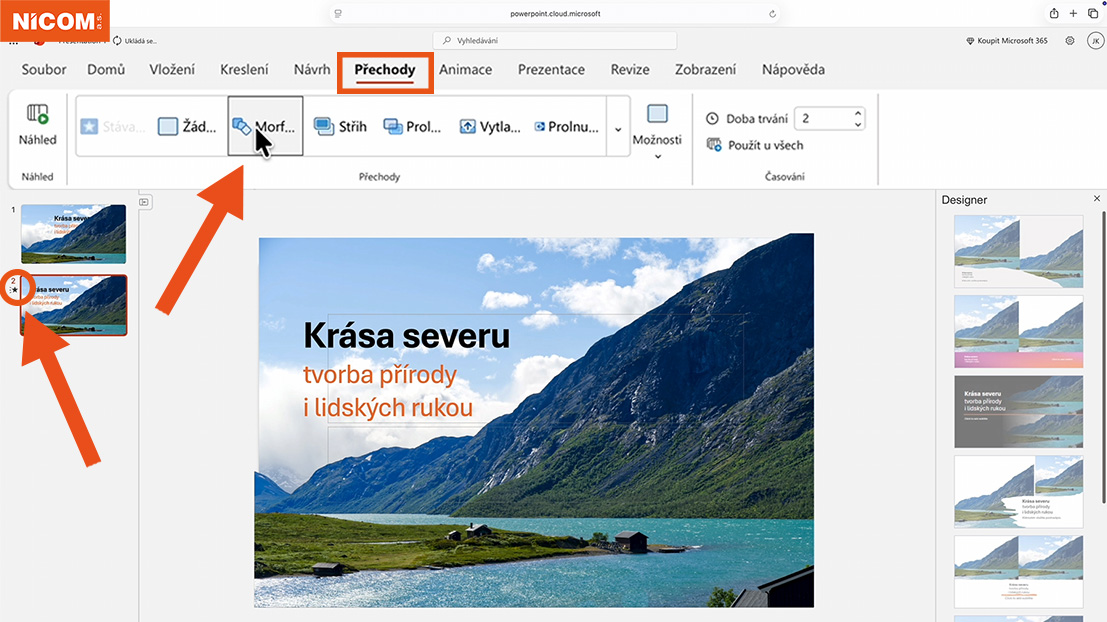
Task: Choose the Designer idea with pink gradient band
Action: pyautogui.click(x=1018, y=332)
